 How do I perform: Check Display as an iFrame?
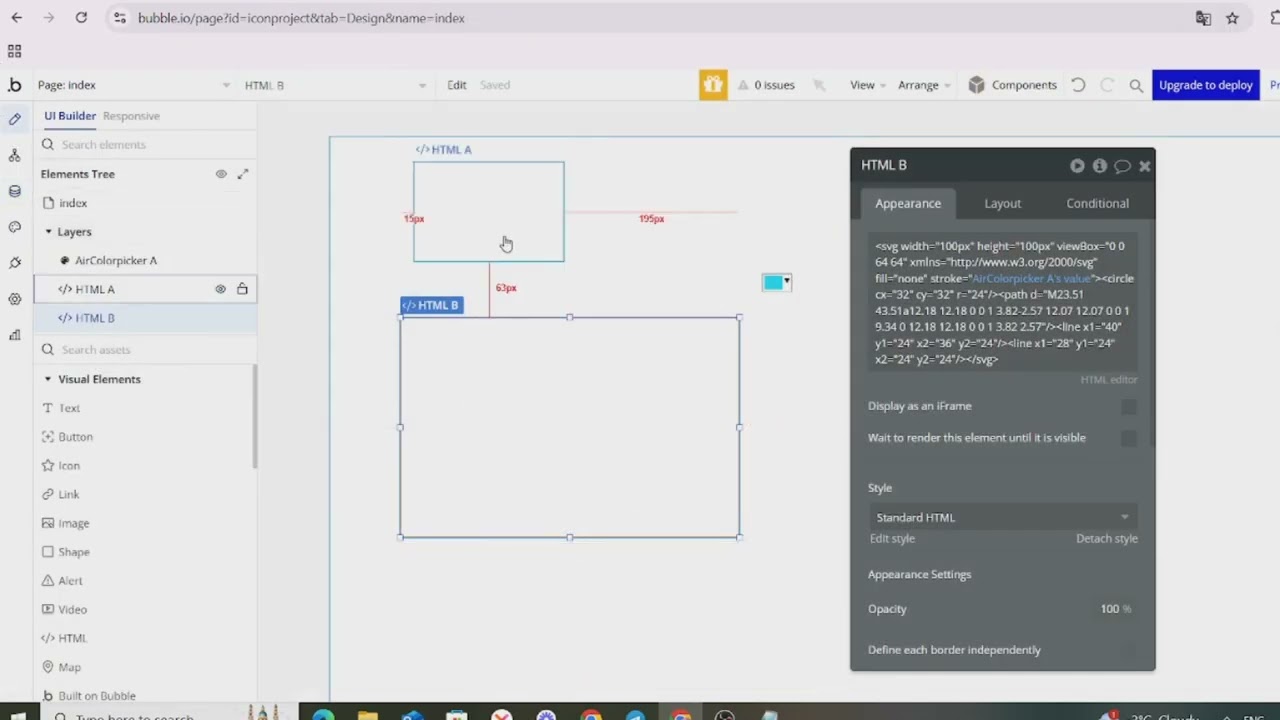click(1128, 406)
